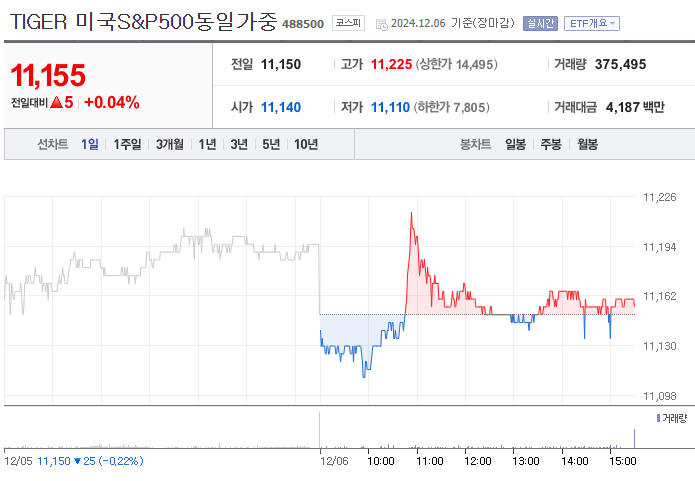Click the 12:00 time axis label
The width and height of the screenshot is (695, 481).
477,461
